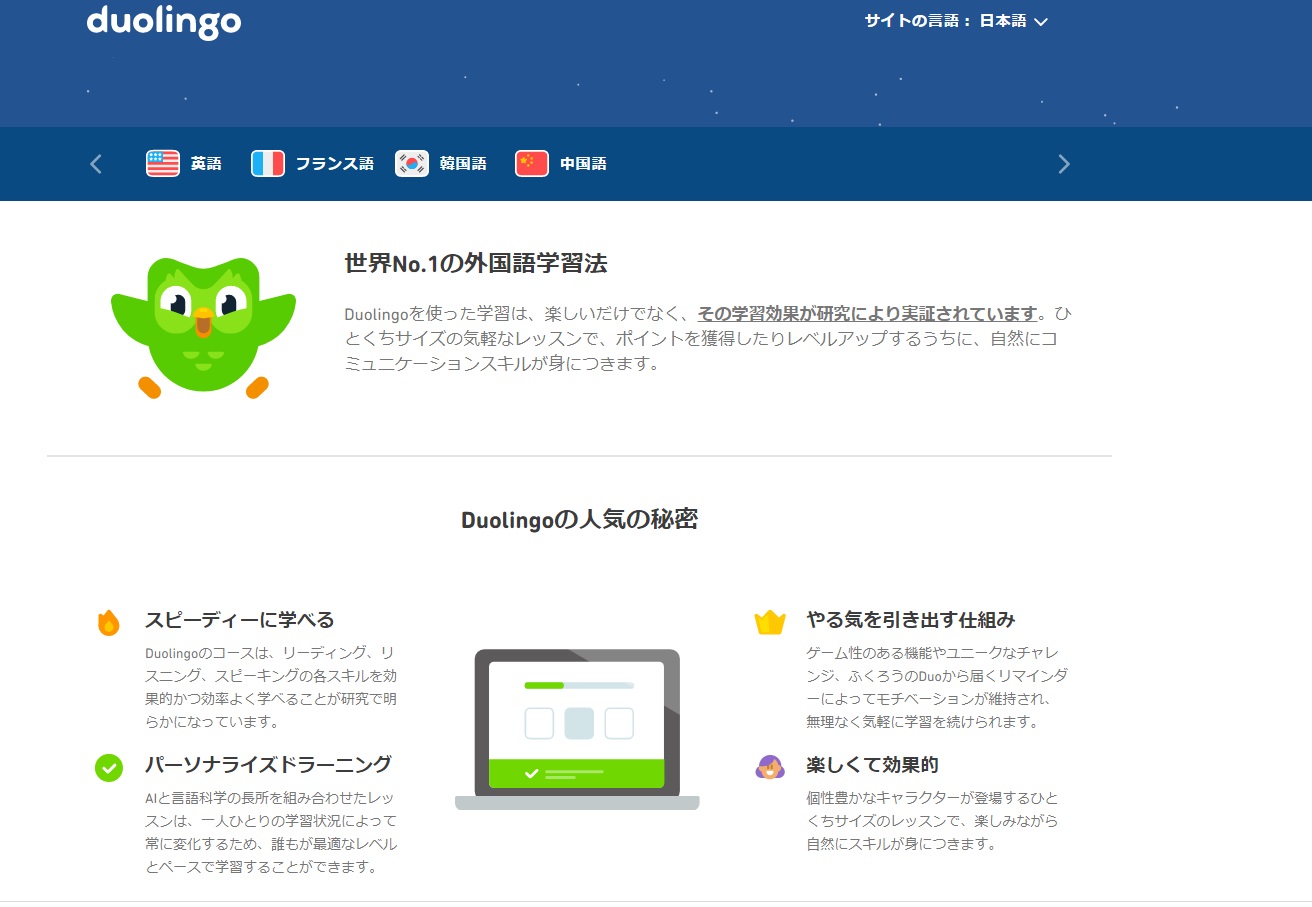Click the green Duo owl mascot
The width and height of the screenshot is (1312, 907).
[x=204, y=327]
